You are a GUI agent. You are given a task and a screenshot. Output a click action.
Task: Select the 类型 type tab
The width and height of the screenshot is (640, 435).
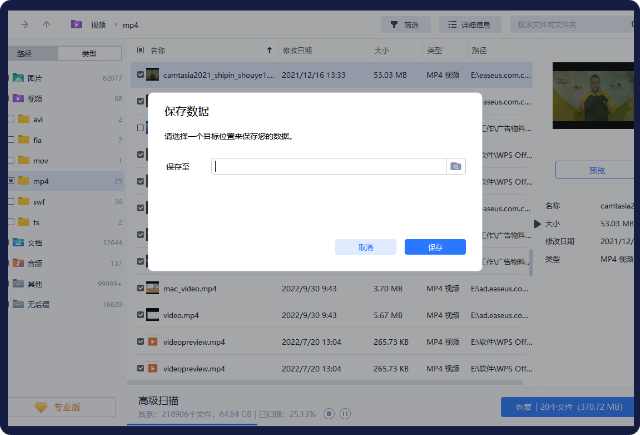(89, 53)
